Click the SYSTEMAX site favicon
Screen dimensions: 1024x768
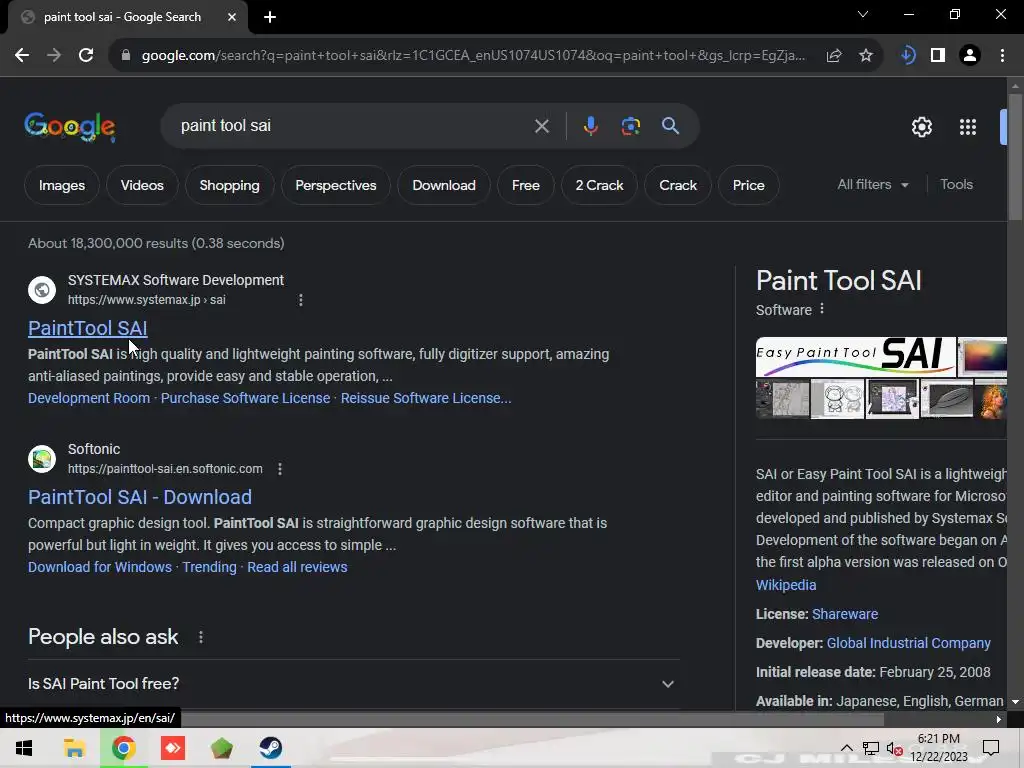coord(42,290)
